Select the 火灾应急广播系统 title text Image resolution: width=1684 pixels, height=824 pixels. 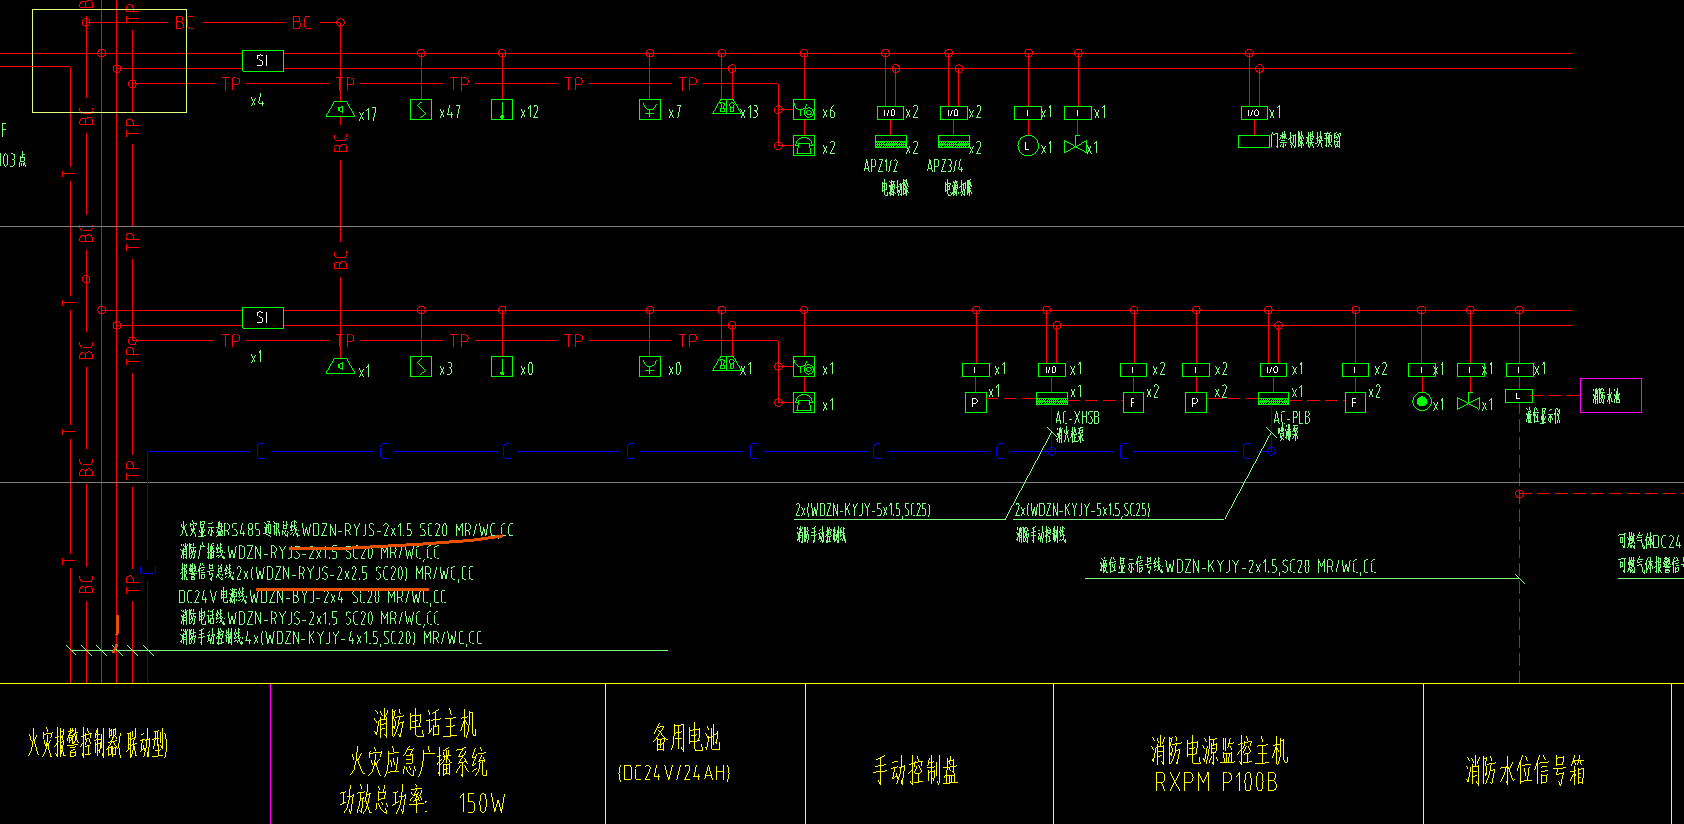tap(418, 763)
